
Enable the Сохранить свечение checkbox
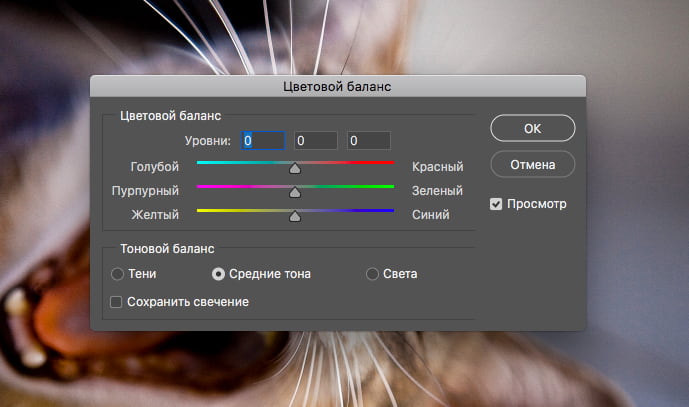(x=117, y=301)
